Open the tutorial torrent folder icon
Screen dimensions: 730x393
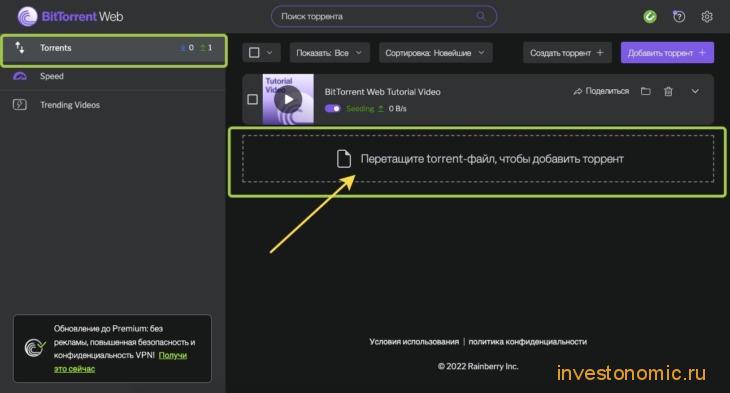tap(645, 91)
